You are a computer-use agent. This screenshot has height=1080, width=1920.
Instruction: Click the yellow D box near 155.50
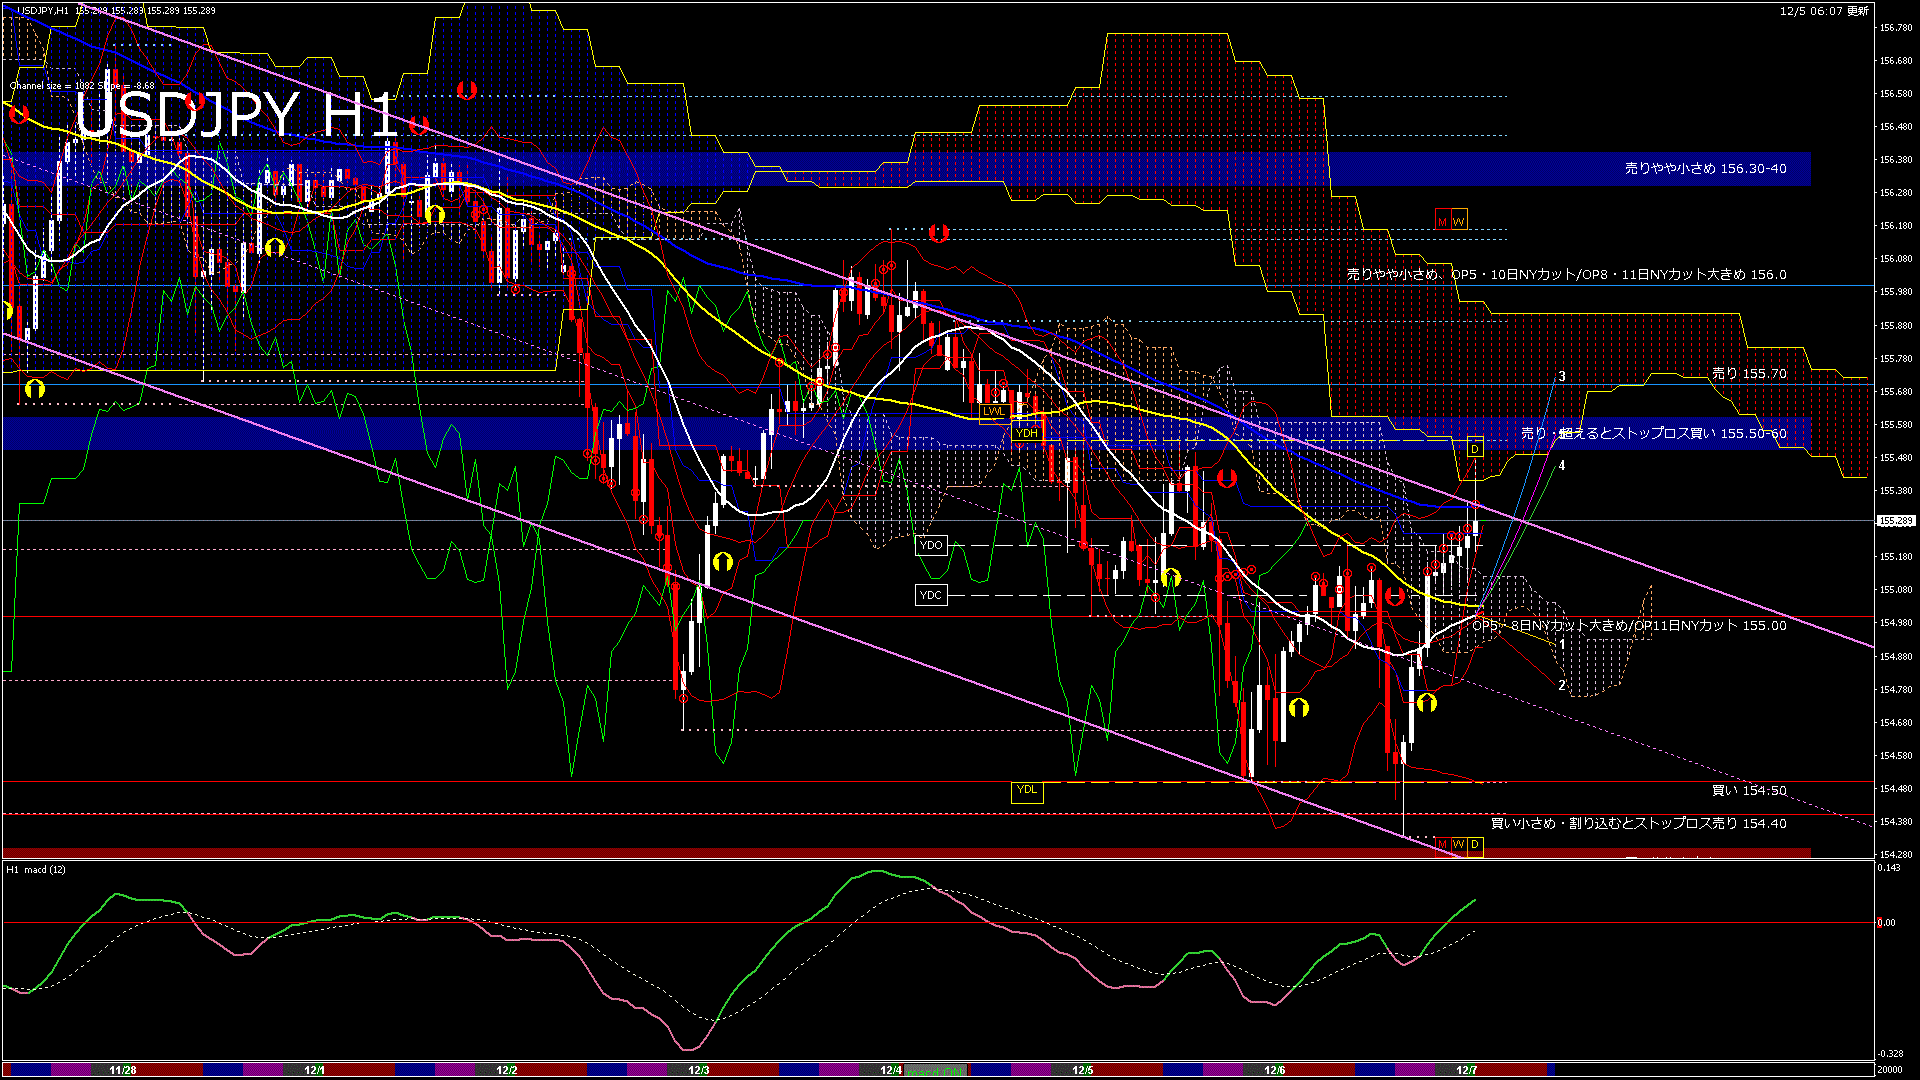pyautogui.click(x=1475, y=449)
